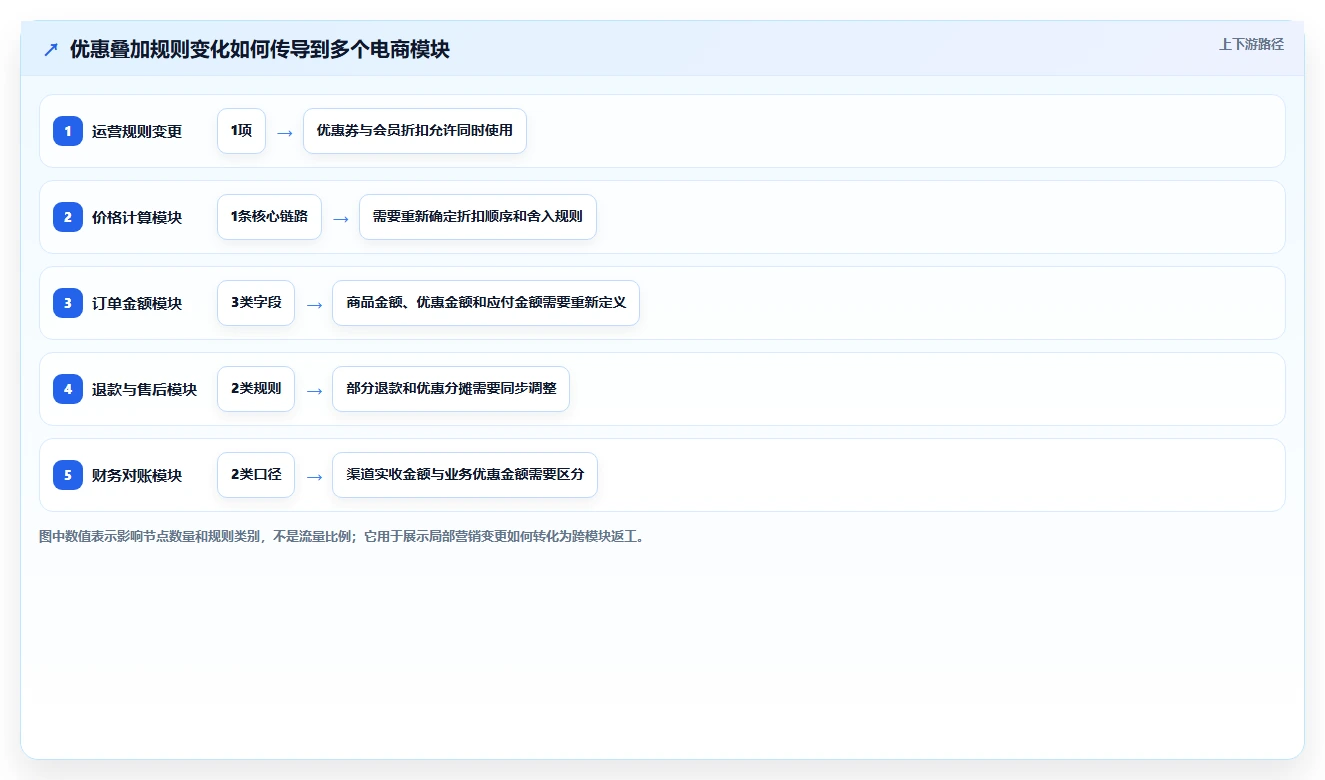The width and height of the screenshot is (1325, 780).
Task: Click the diagonal arrow icon beside the title
Action: 51,49
